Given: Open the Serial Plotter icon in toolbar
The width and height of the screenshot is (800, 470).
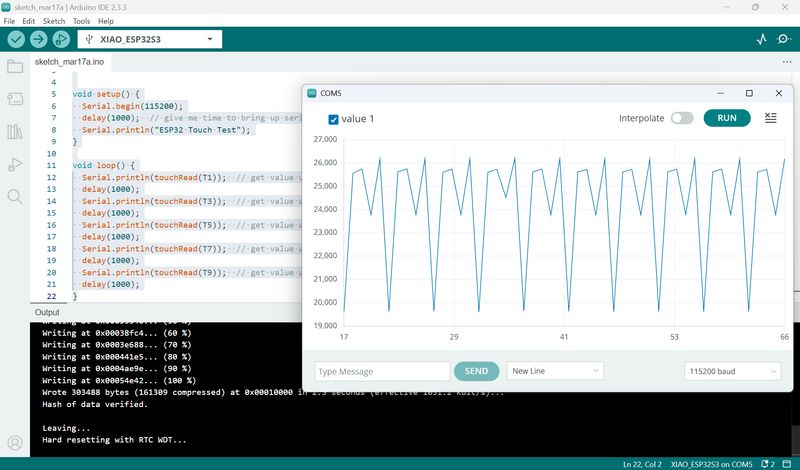Looking at the screenshot, I should 762,39.
